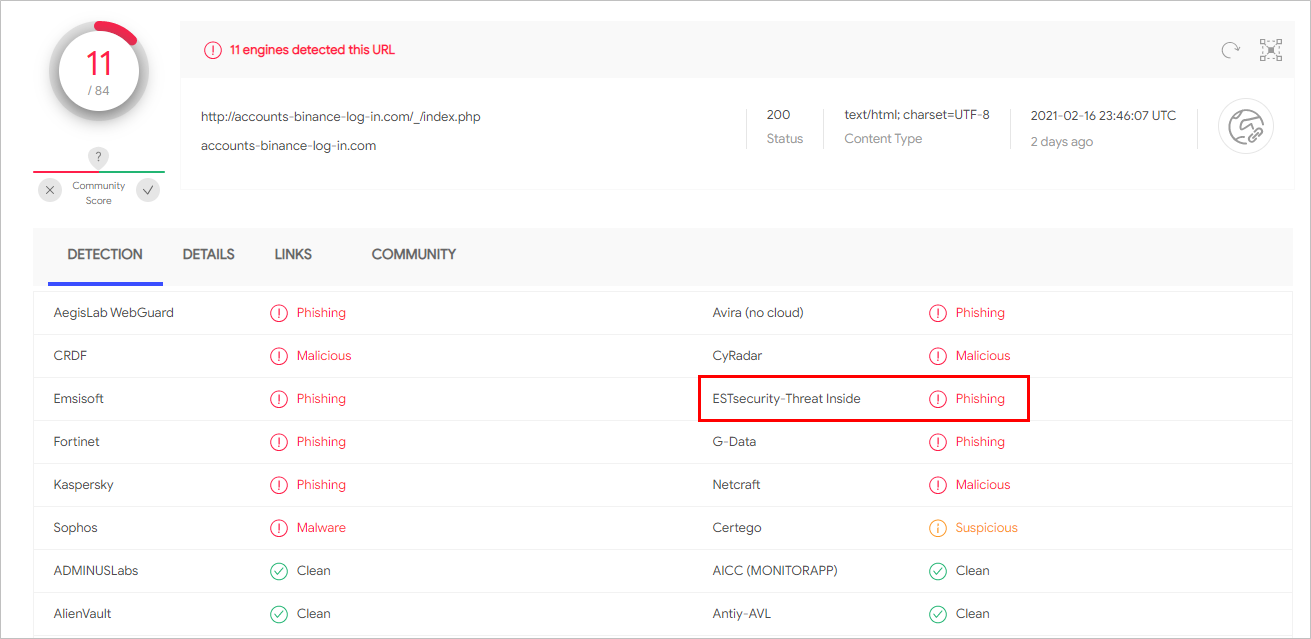Click the CRDF vendor name

(71, 356)
